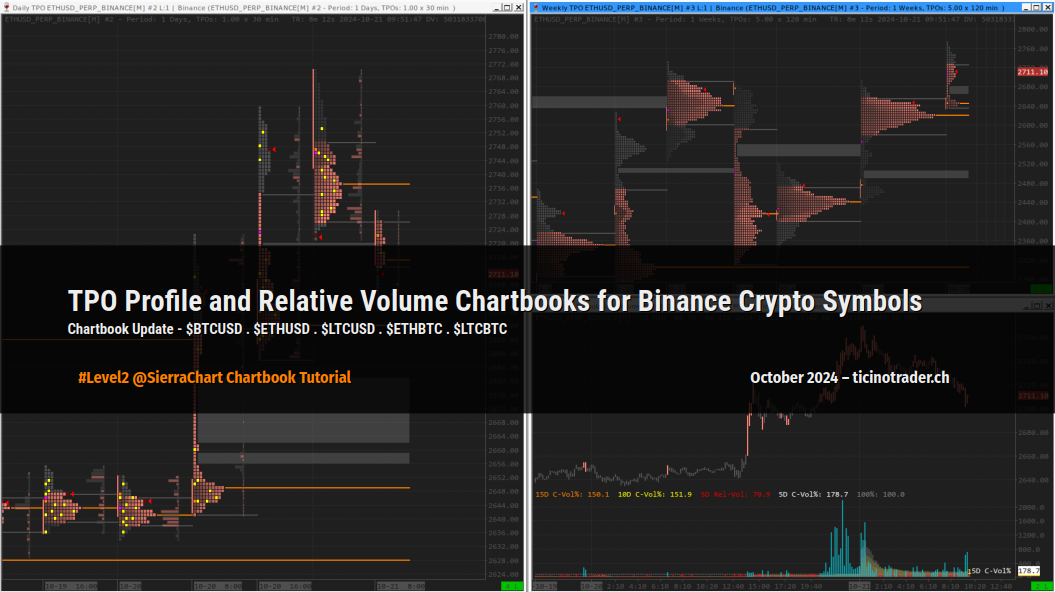Click the 2652.00 price label on the Daily chart scale
1055x592 pixels.
[x=503, y=478]
